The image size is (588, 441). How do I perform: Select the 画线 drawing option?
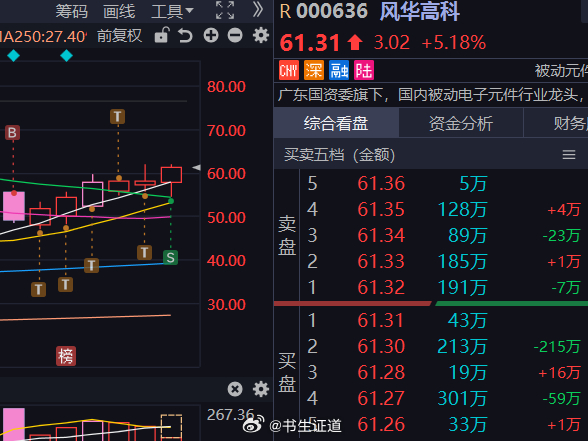[x=119, y=11]
